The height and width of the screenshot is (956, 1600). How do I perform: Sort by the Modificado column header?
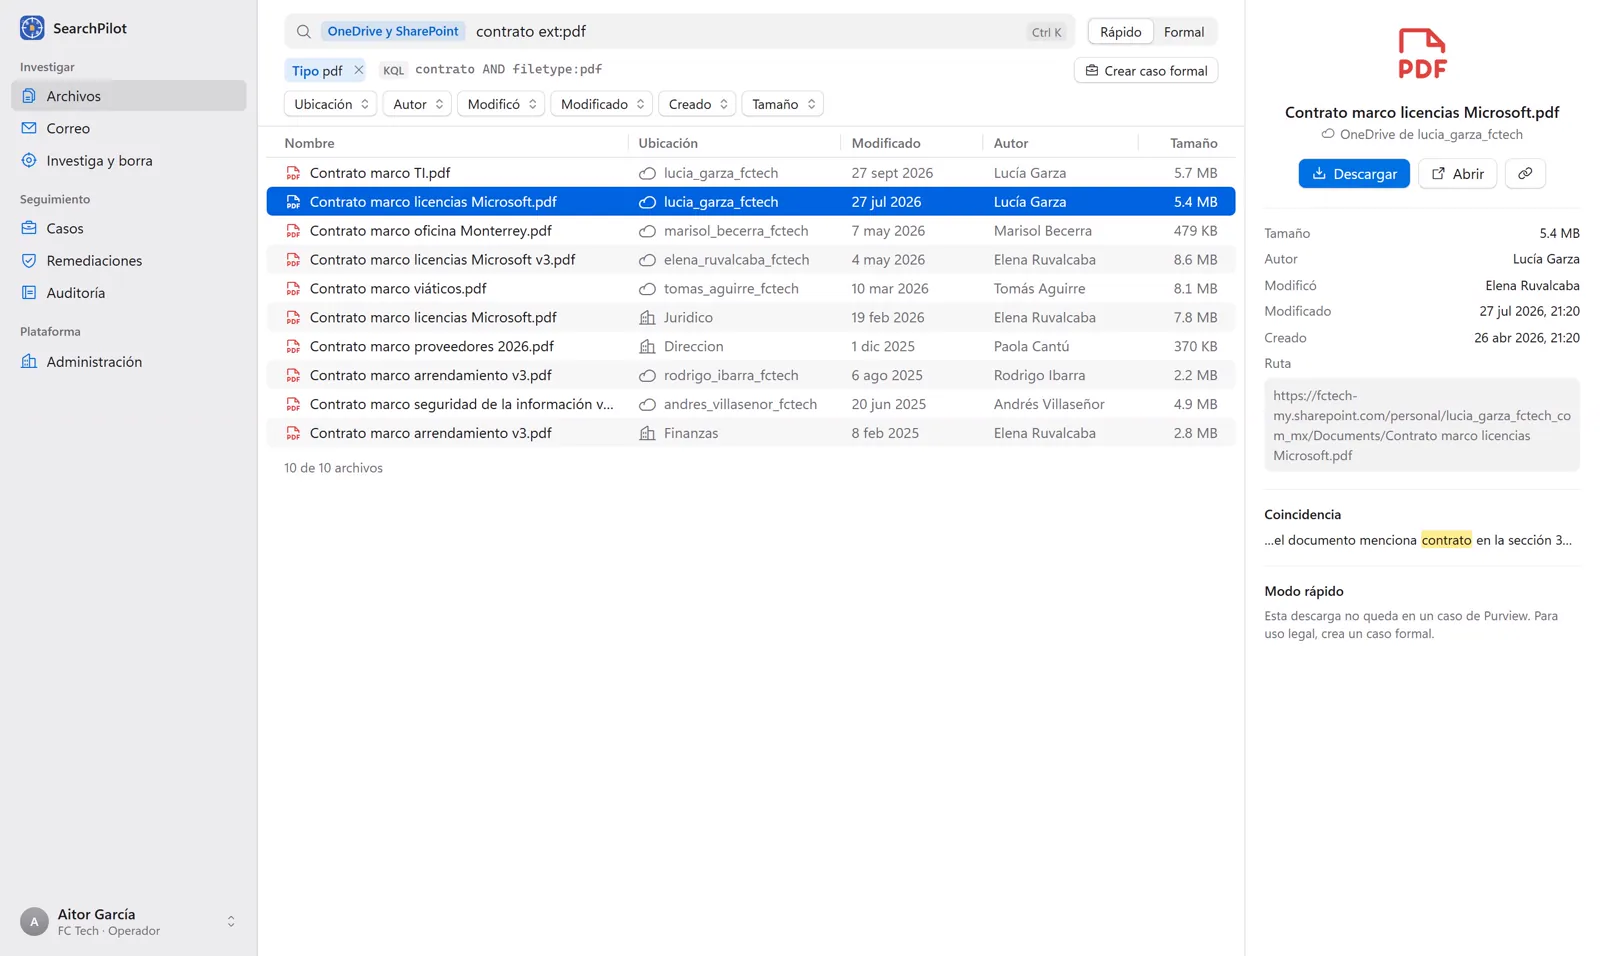tap(886, 143)
